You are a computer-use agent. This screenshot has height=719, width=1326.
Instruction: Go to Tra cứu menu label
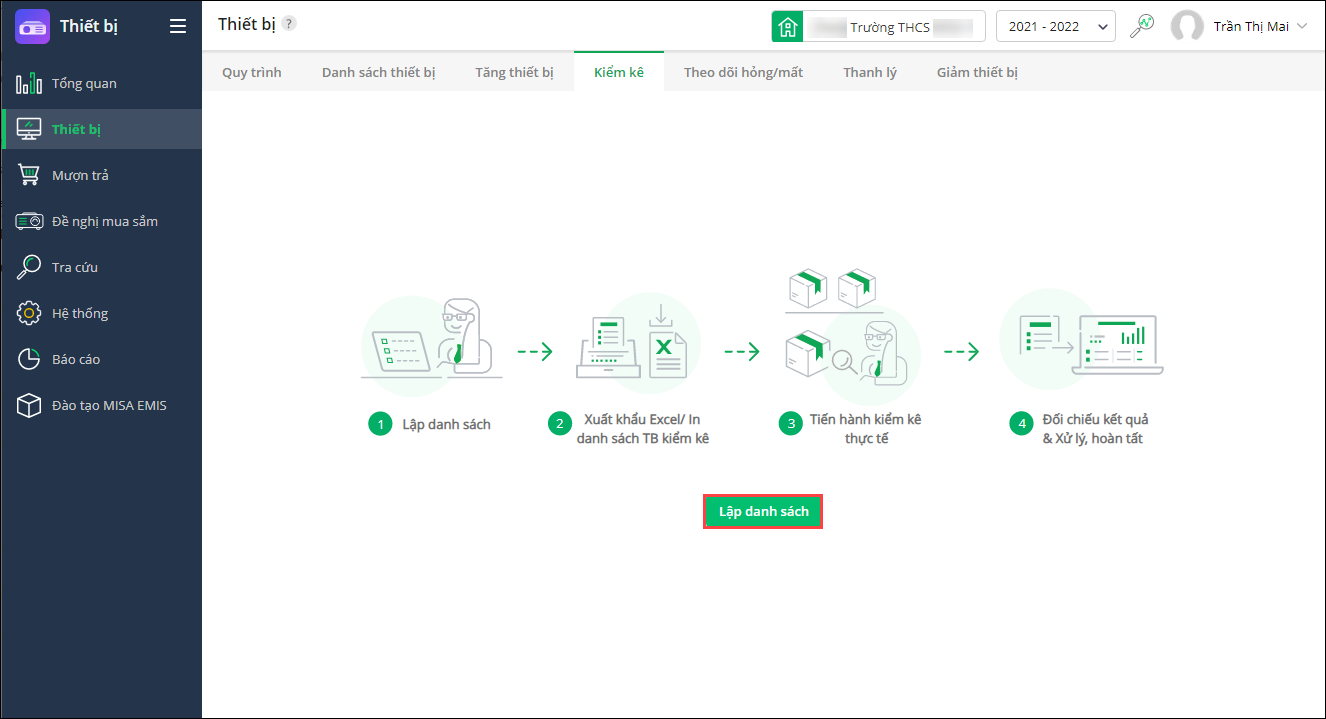[x=75, y=267]
